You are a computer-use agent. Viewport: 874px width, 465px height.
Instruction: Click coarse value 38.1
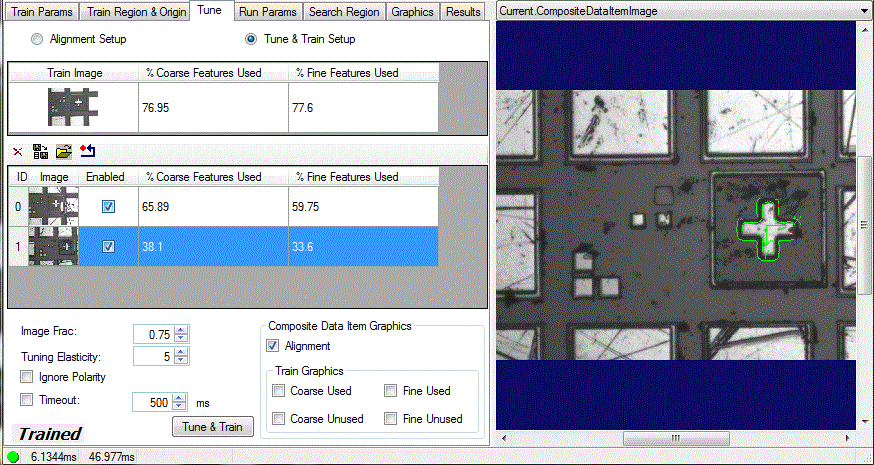click(152, 246)
